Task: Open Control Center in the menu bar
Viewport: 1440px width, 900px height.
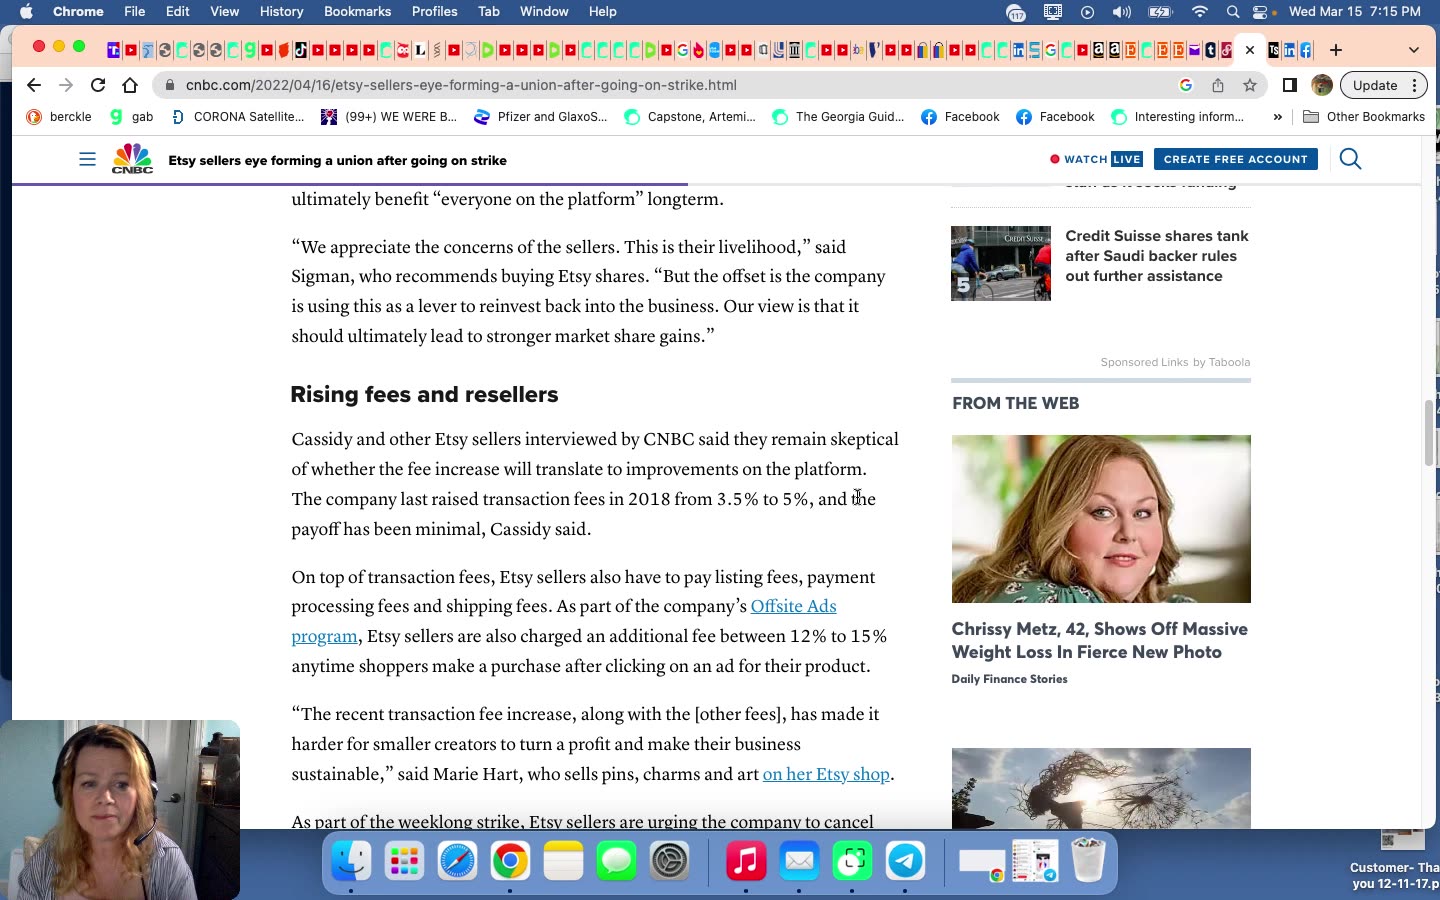Action: (x=1261, y=12)
